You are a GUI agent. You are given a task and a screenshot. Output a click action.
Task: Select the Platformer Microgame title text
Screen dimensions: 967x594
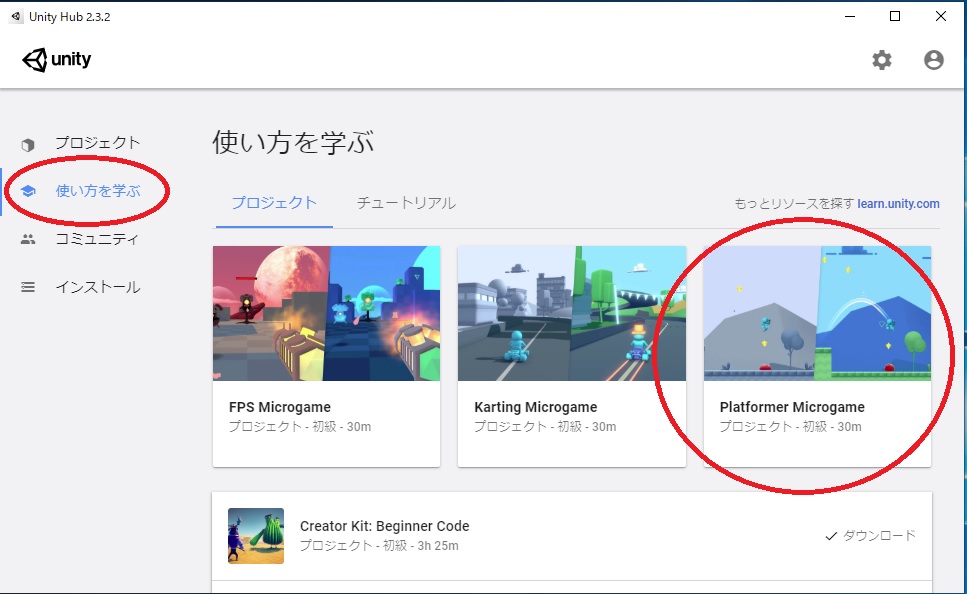[792, 407]
